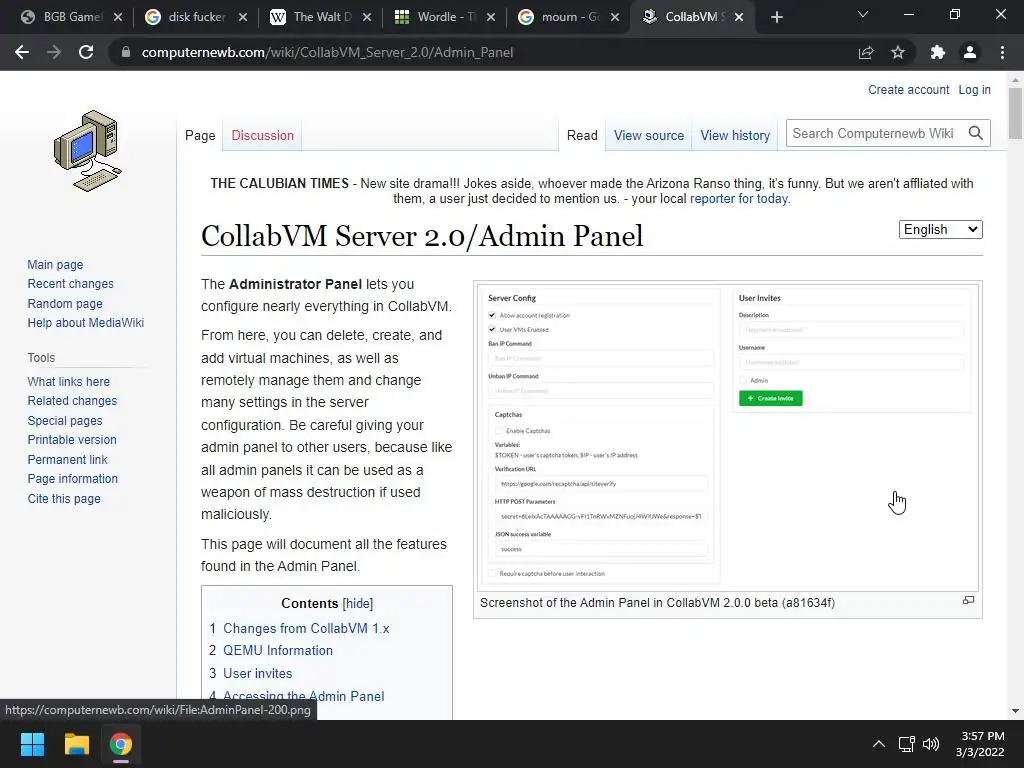
Task: Jump to Changes from CollabVM 1.x
Action: 306,628
